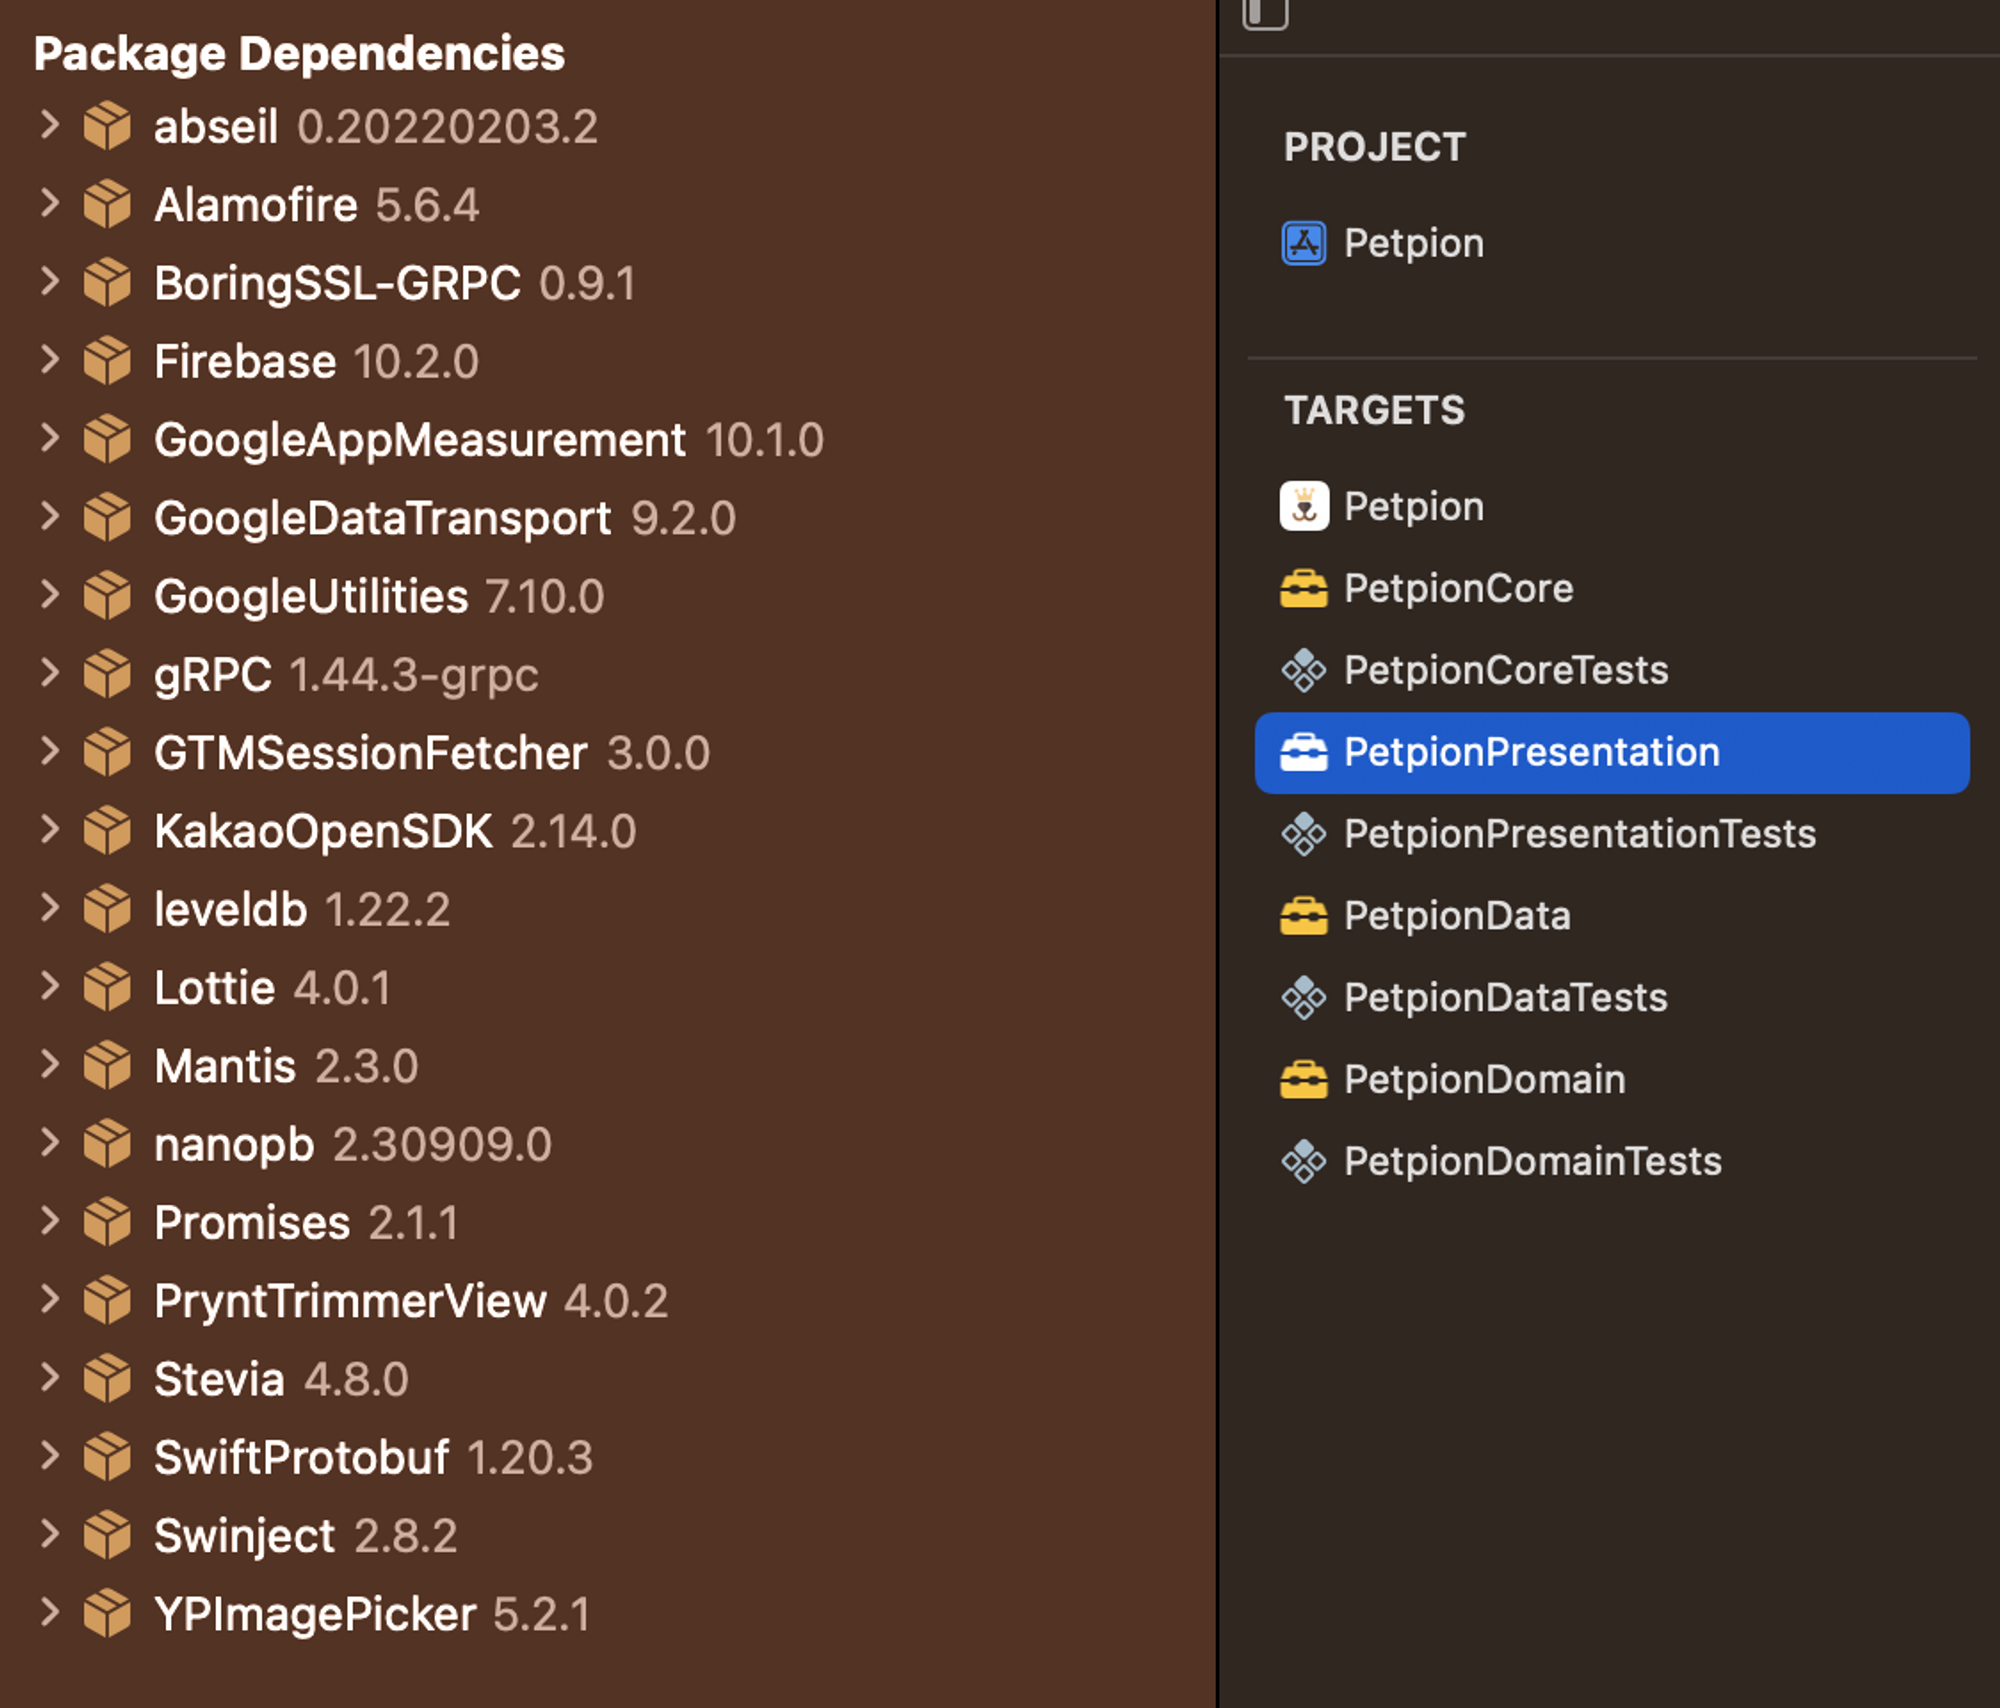Select the PetpionDomain target
Image resolution: width=2000 pixels, height=1708 pixels.
[x=1484, y=1079]
